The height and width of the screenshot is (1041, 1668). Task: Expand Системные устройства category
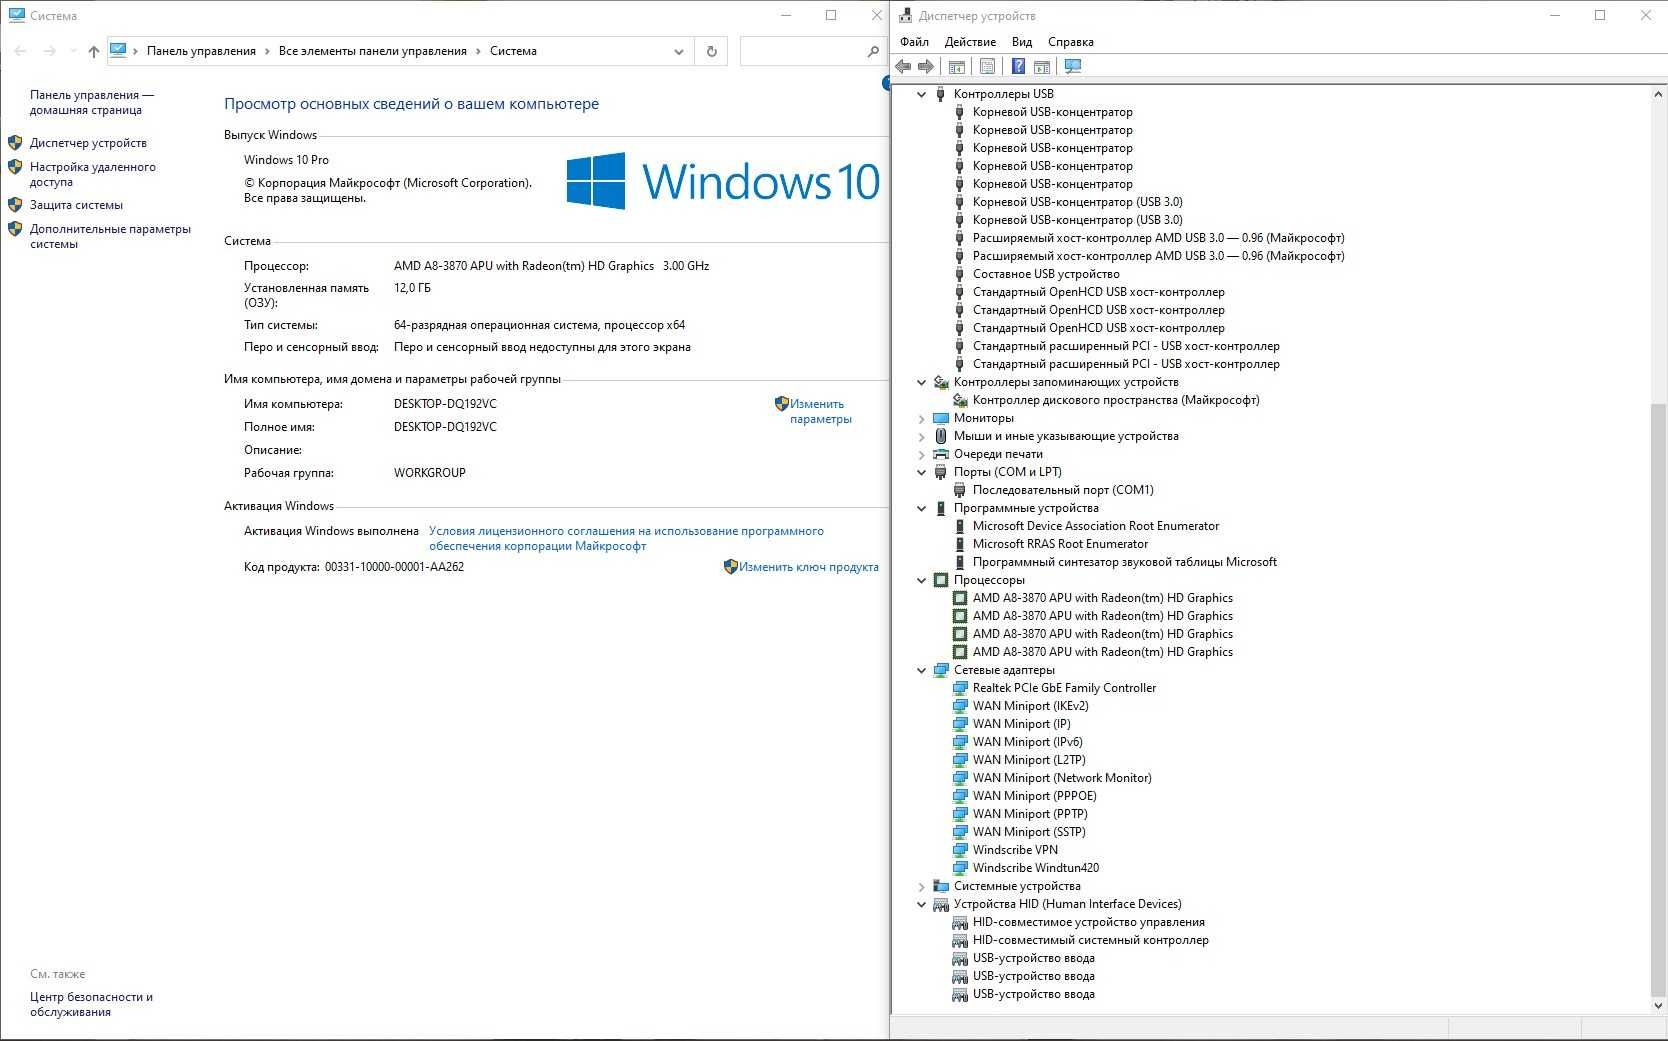(922, 886)
